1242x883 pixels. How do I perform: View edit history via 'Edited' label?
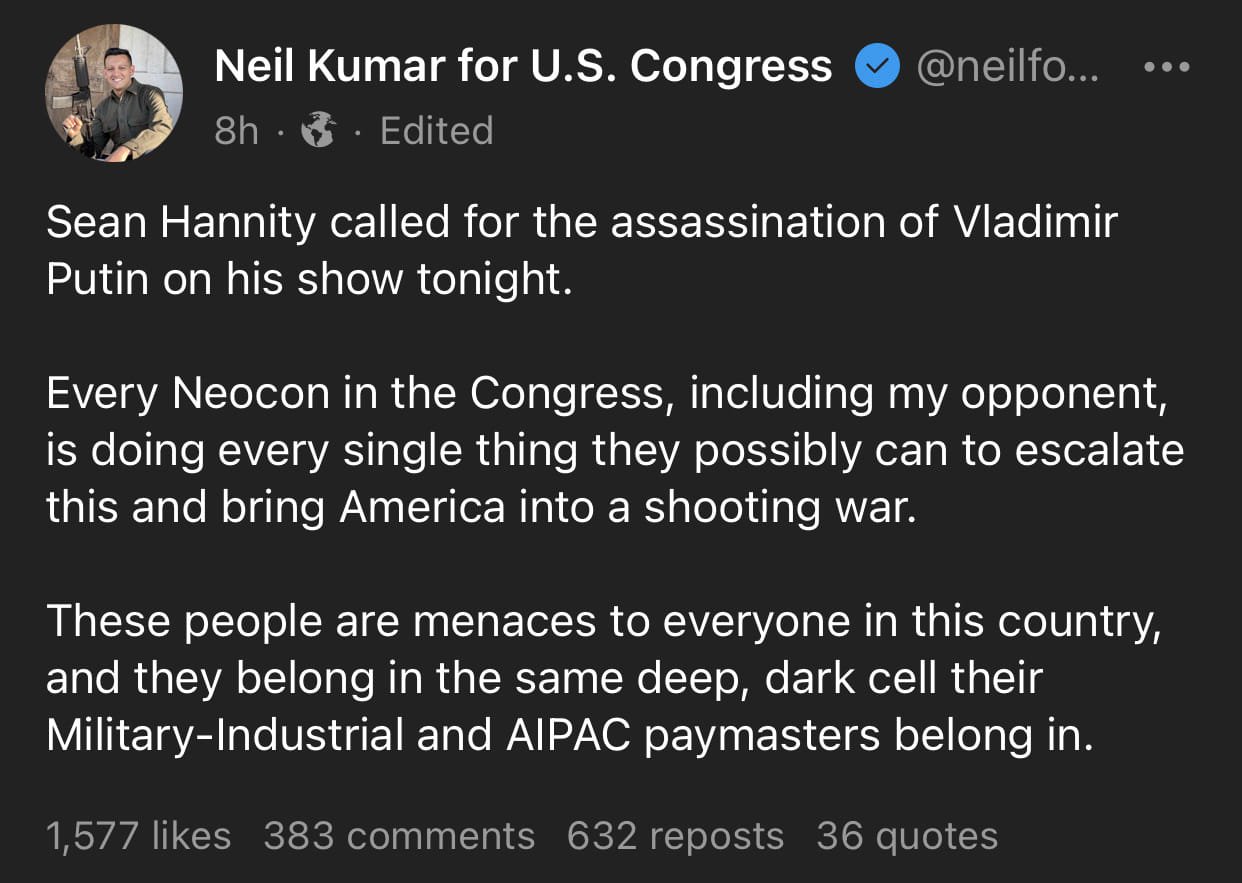coord(437,131)
